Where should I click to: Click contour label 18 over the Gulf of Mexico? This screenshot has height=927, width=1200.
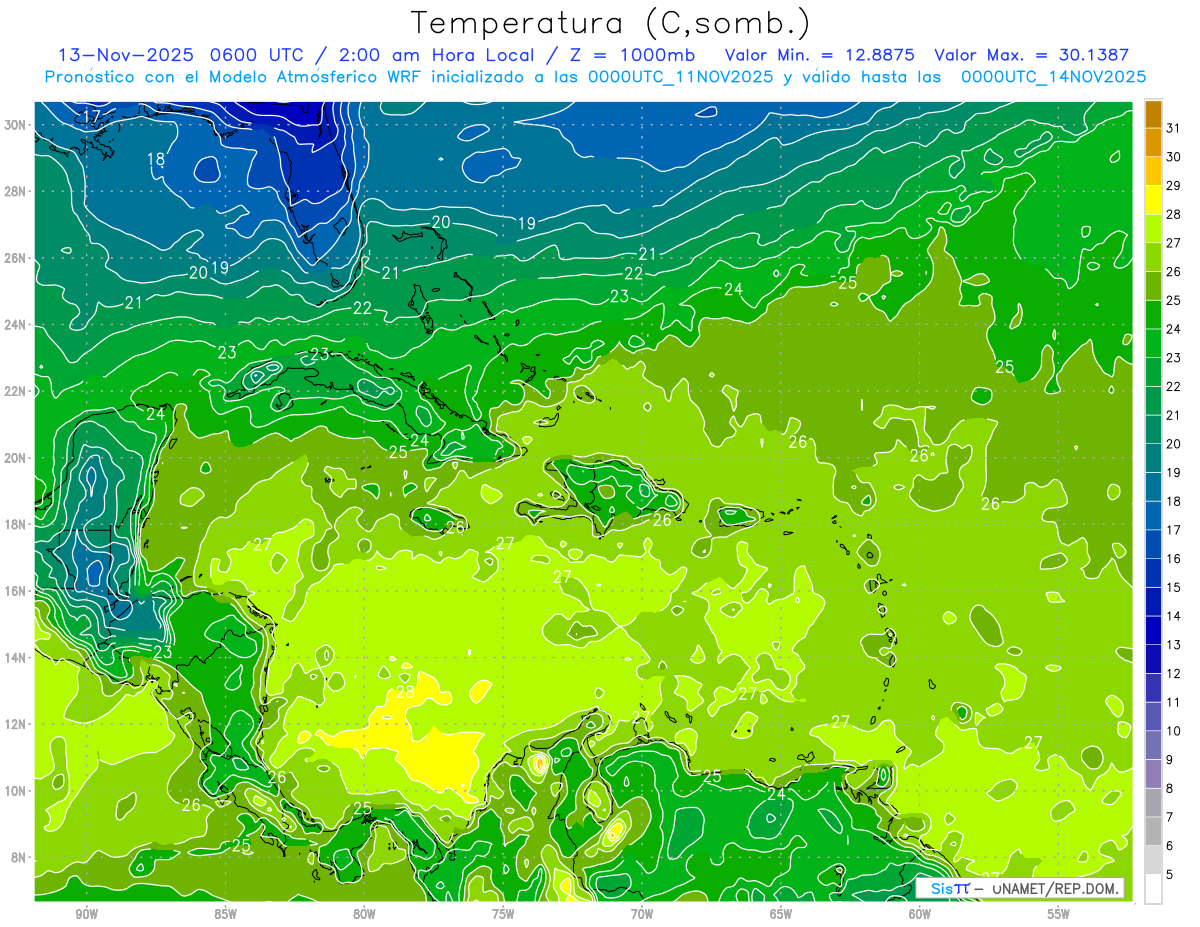click(156, 159)
